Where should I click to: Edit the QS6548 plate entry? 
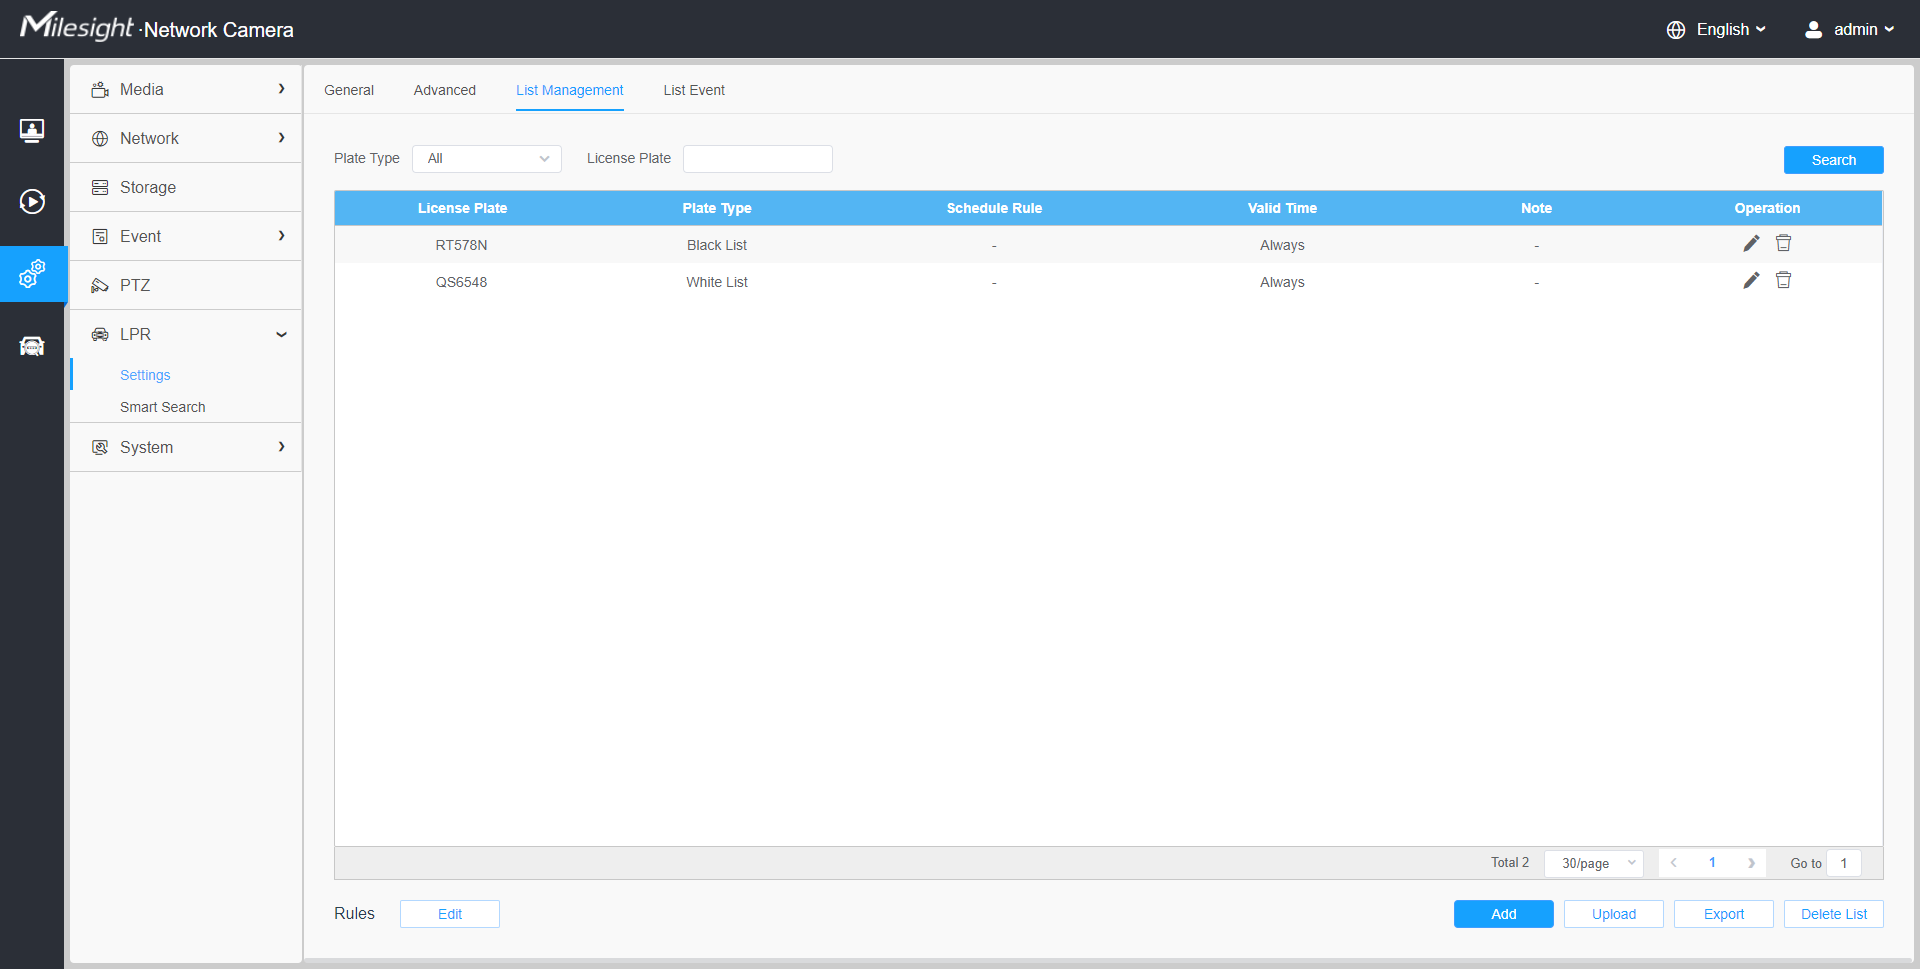(x=1751, y=281)
